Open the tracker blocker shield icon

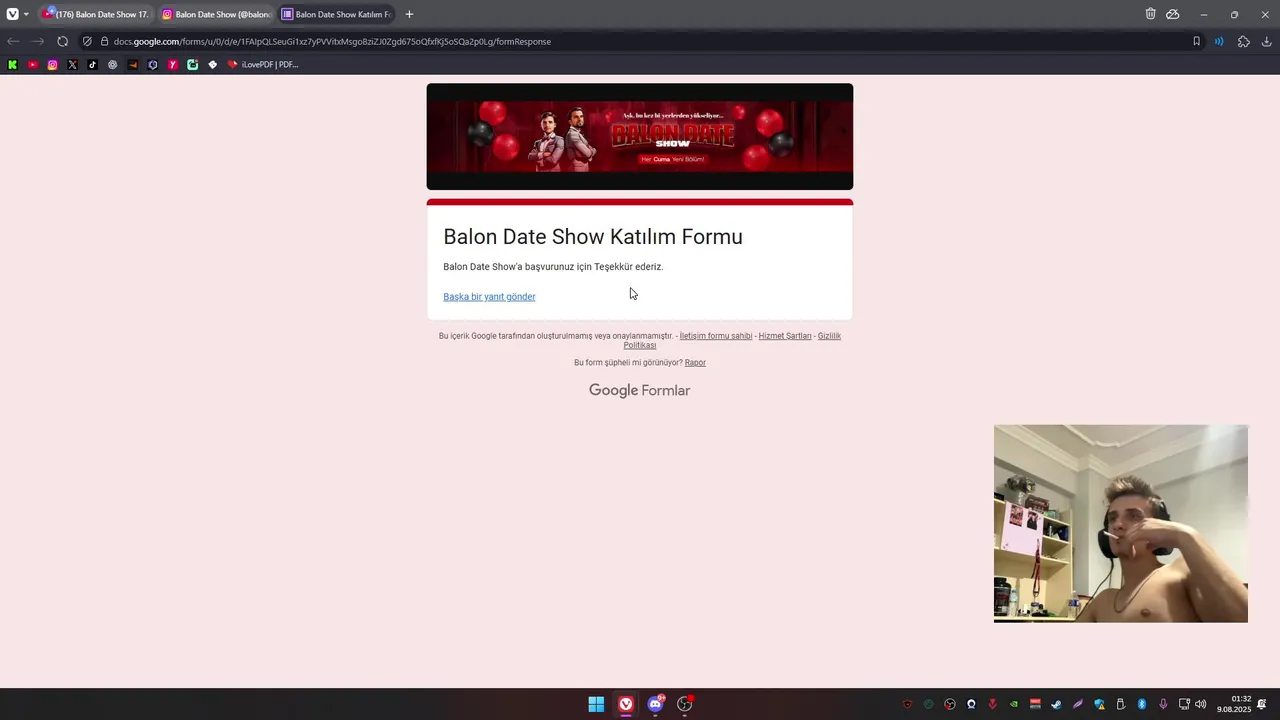87,41
